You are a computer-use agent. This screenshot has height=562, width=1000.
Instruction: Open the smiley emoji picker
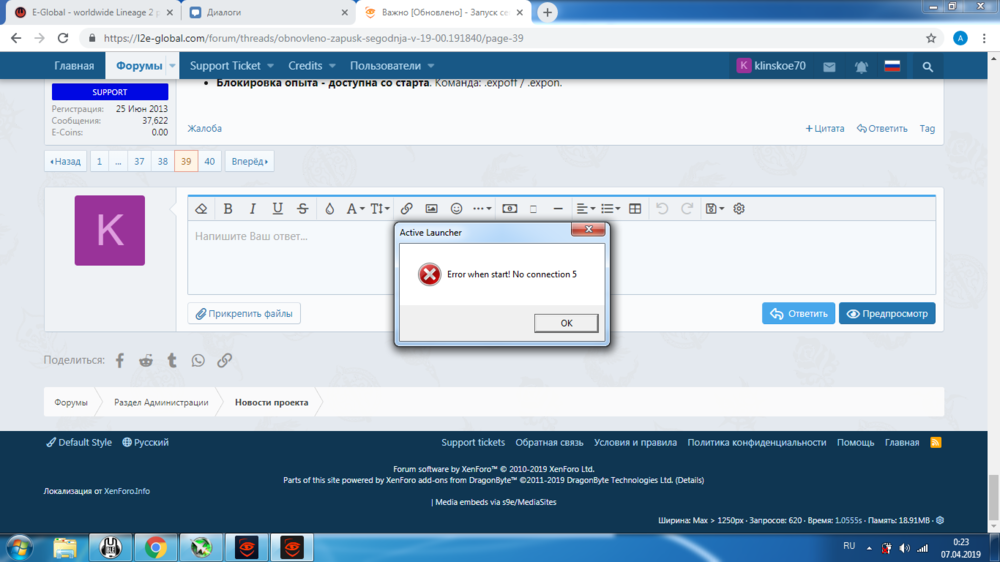click(456, 209)
